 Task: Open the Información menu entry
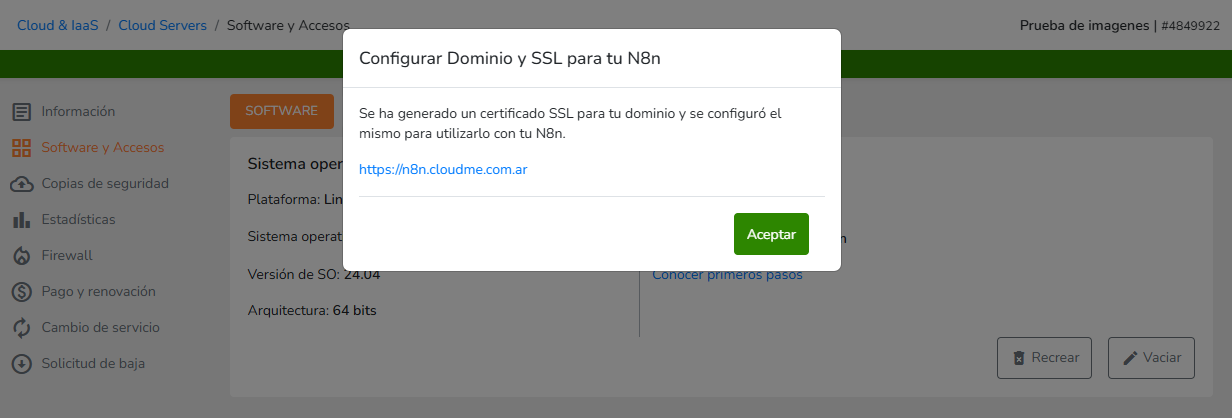tap(78, 111)
